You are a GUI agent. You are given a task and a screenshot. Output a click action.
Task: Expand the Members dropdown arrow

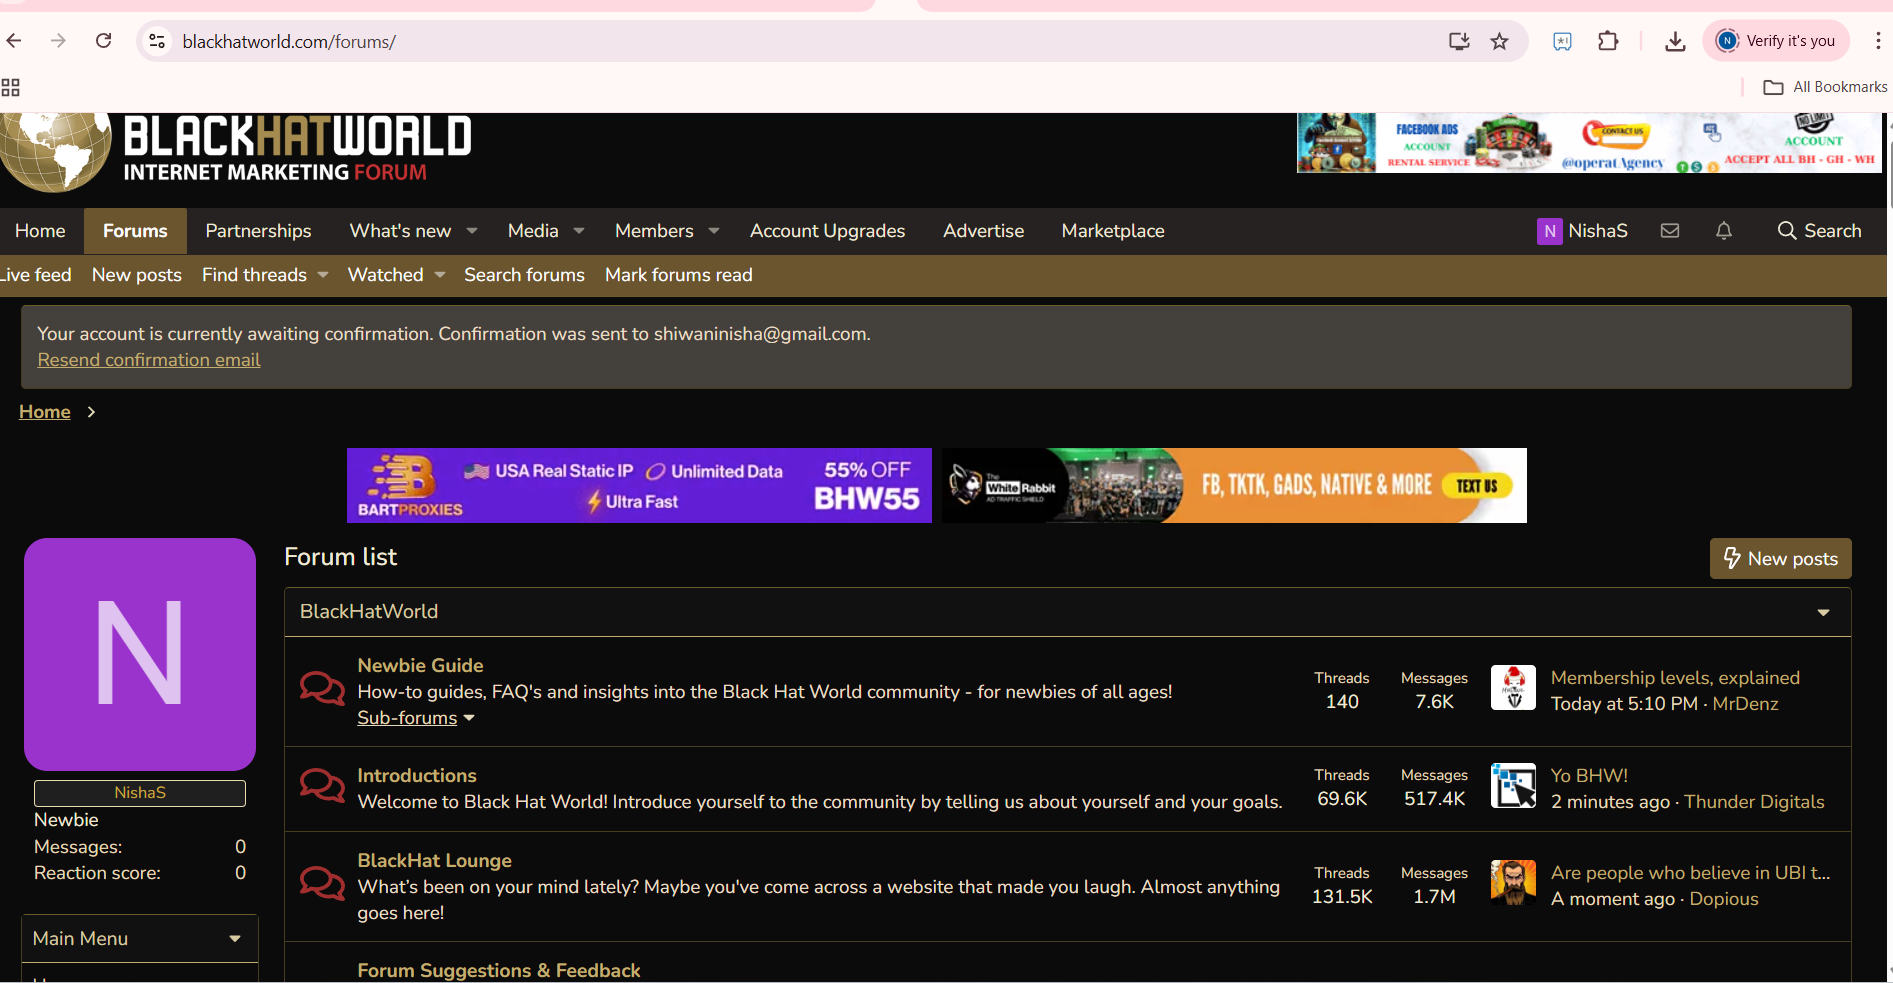[714, 231]
